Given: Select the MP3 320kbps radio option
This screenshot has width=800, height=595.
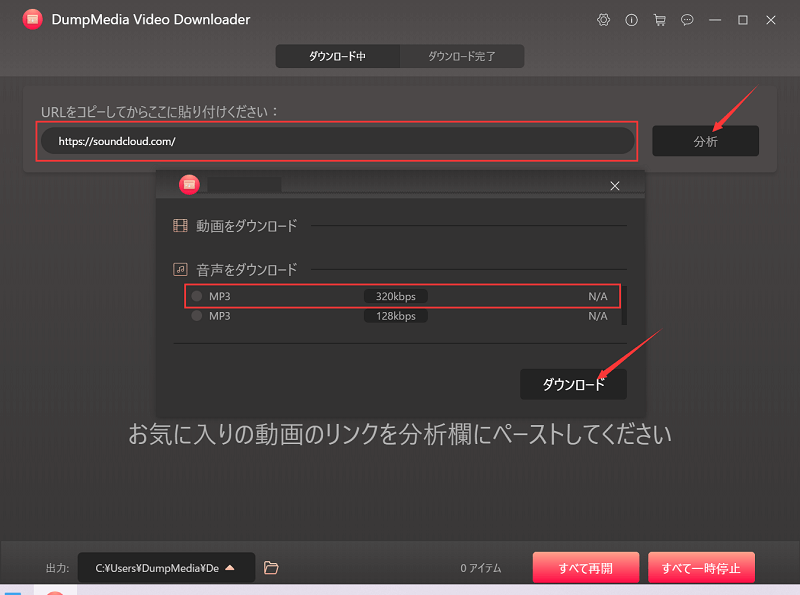Looking at the screenshot, I should coord(197,296).
